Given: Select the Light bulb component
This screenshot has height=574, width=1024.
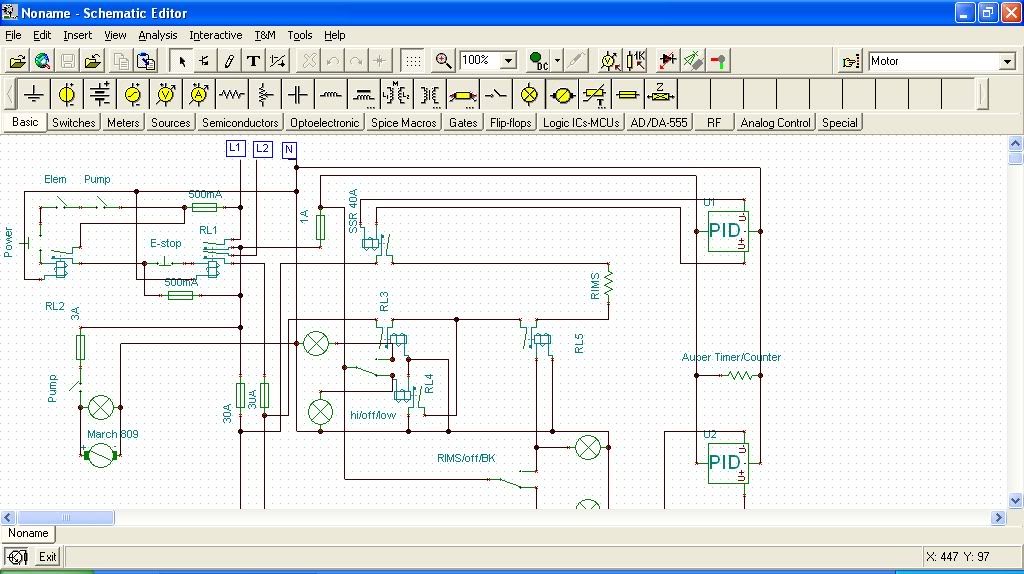Looking at the screenshot, I should click(x=530, y=95).
